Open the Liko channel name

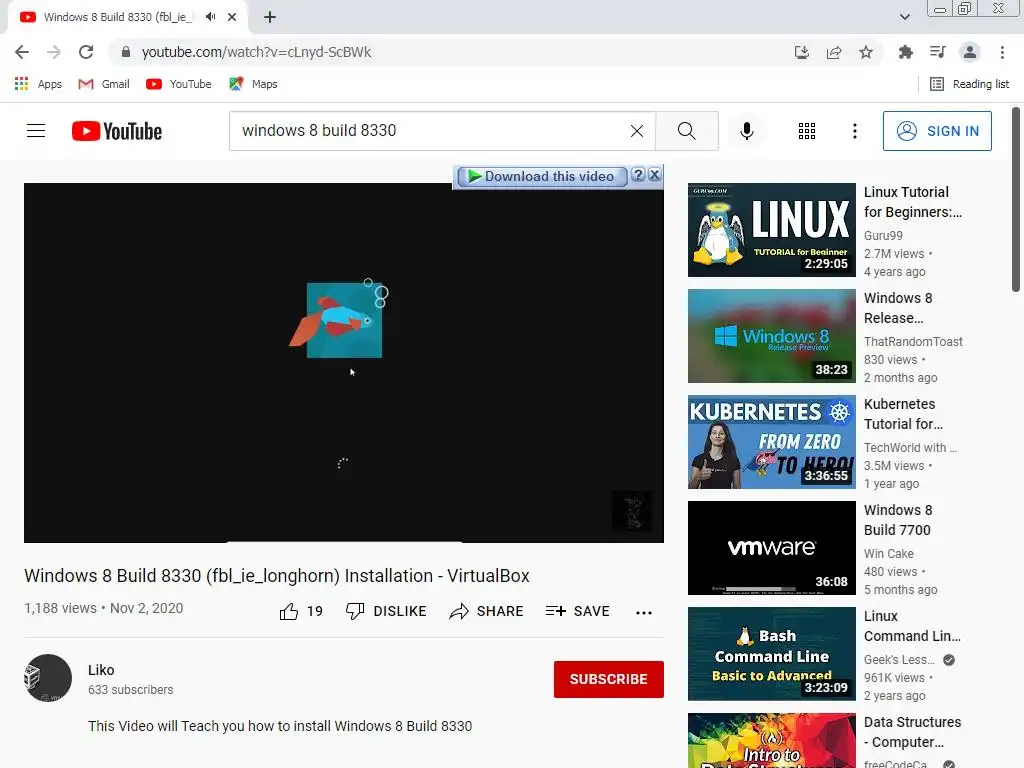click(101, 670)
